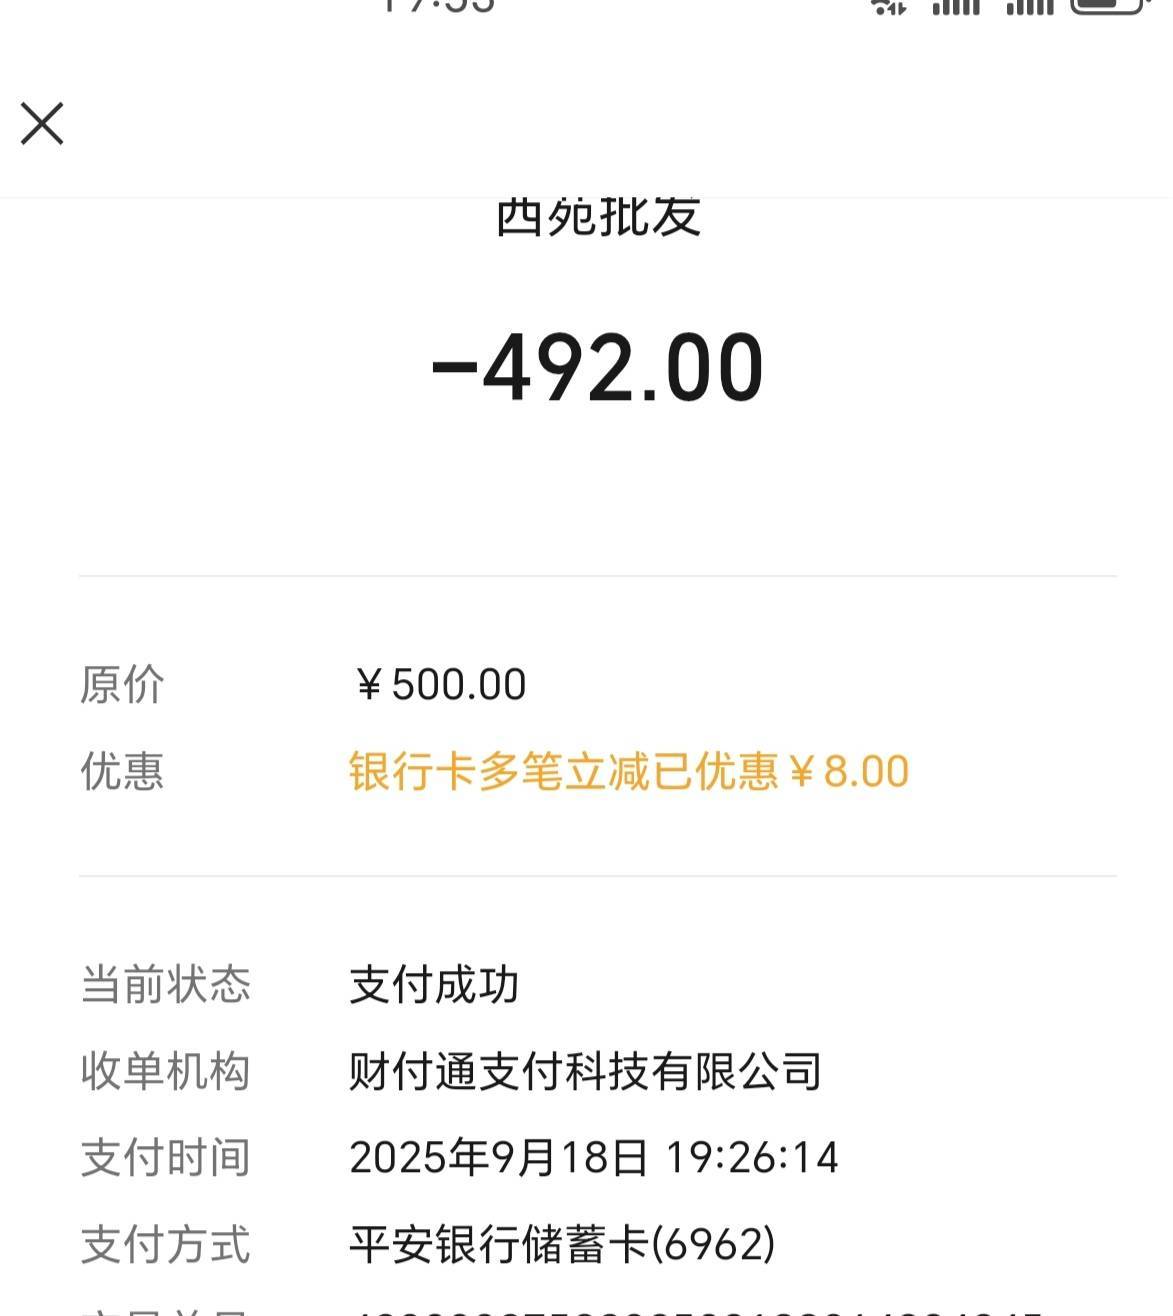Tap the first cellular signal bars icon
The image size is (1173, 1316).
coord(957,5)
